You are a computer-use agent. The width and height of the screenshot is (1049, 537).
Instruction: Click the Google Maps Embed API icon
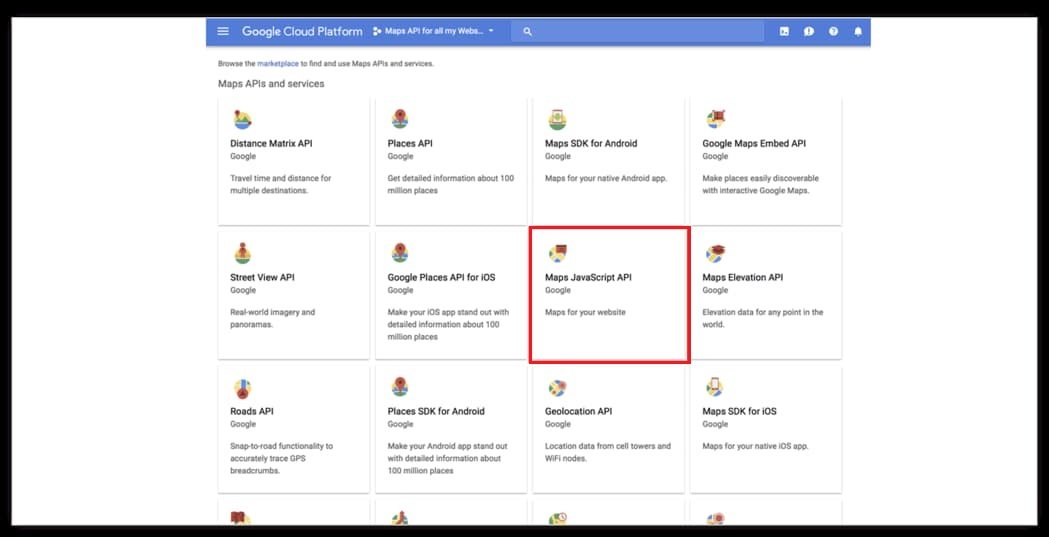click(715, 120)
